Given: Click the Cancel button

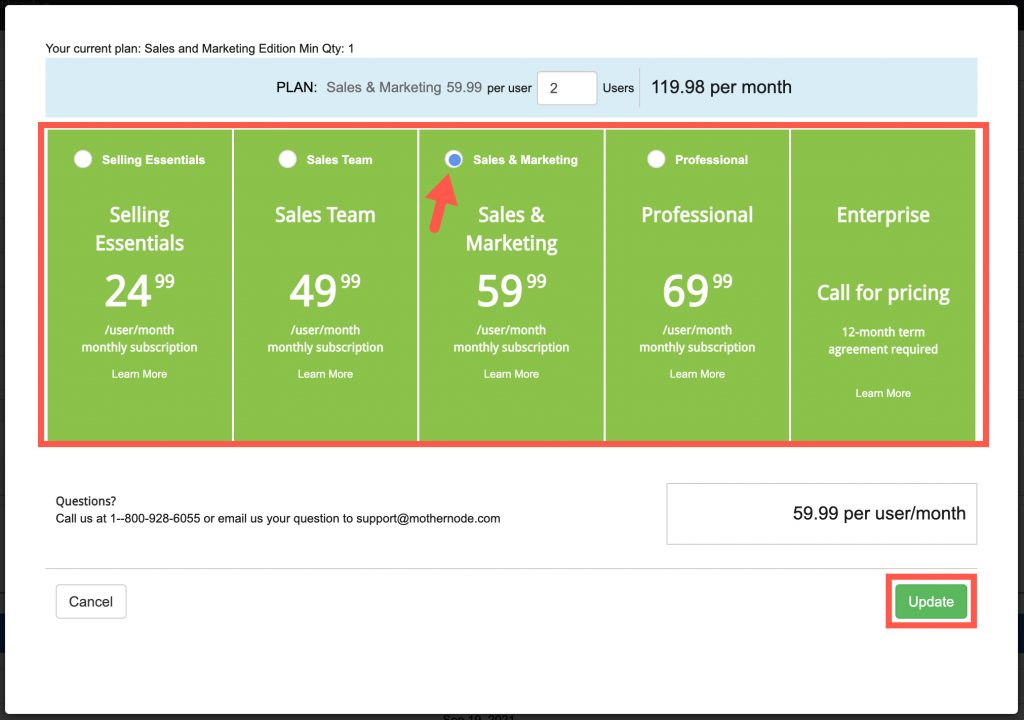Looking at the screenshot, I should pos(91,601).
